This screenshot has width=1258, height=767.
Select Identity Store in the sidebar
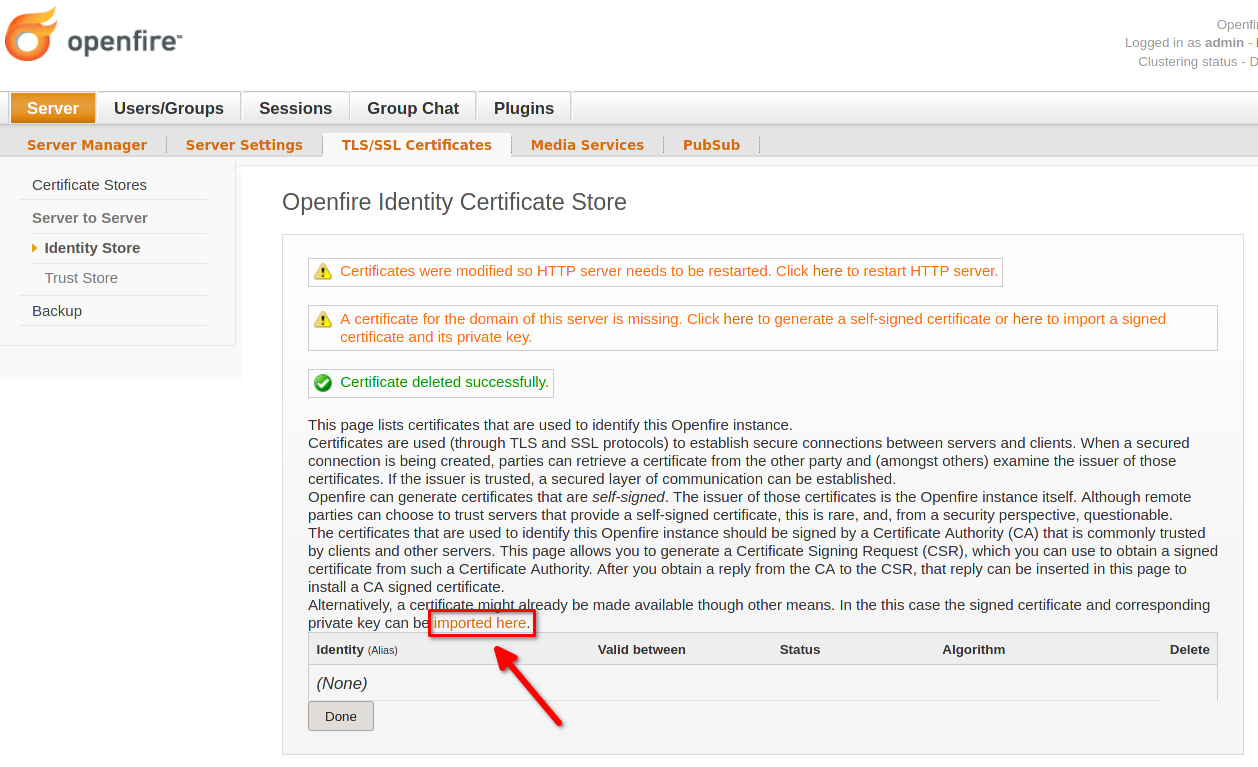[92, 248]
